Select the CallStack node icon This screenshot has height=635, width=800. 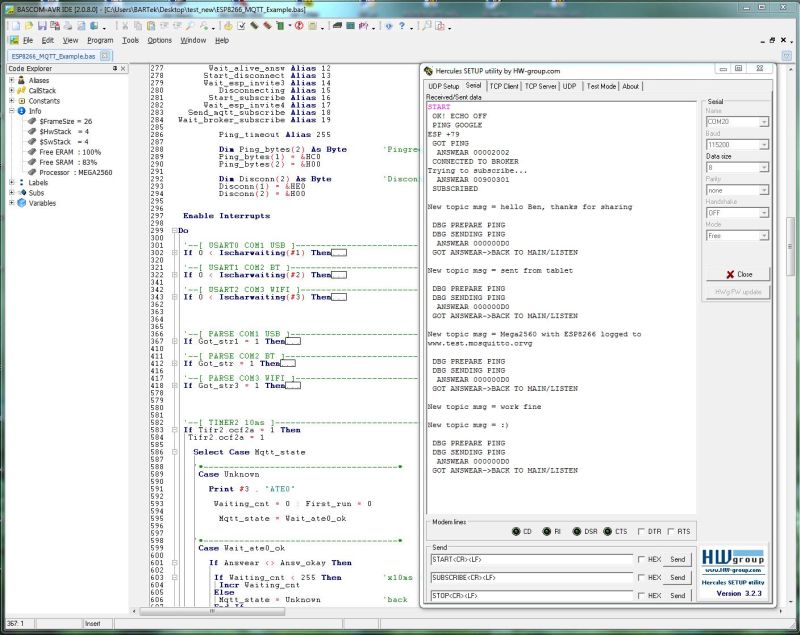(21, 90)
